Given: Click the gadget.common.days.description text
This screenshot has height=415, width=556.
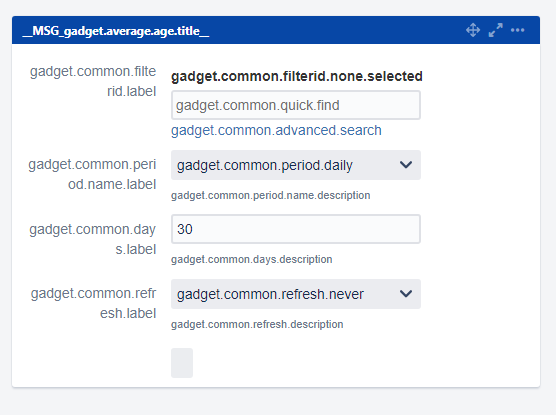Looking at the screenshot, I should click(251, 259).
